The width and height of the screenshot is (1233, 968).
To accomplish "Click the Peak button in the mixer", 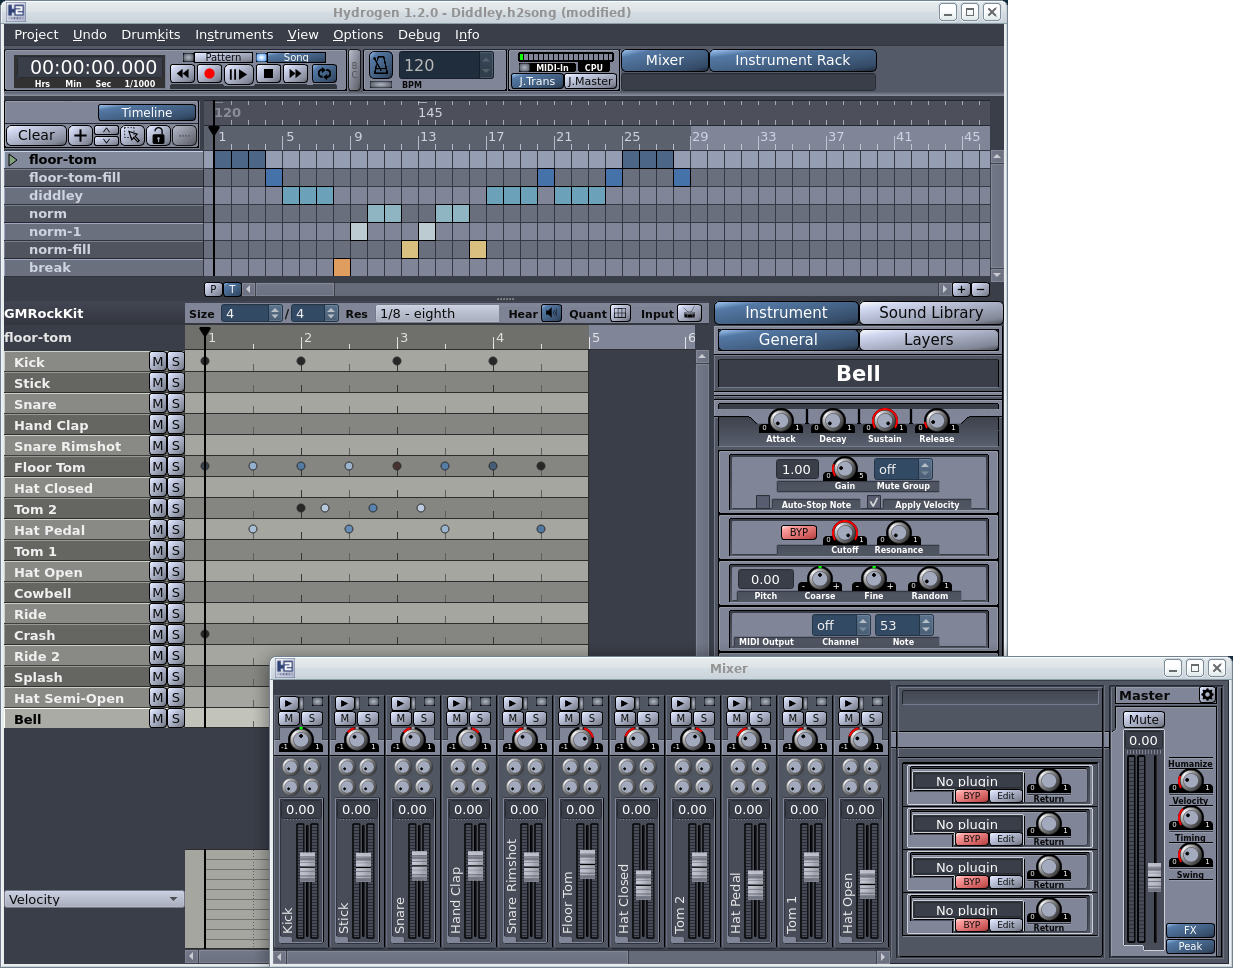I will pos(1190,946).
